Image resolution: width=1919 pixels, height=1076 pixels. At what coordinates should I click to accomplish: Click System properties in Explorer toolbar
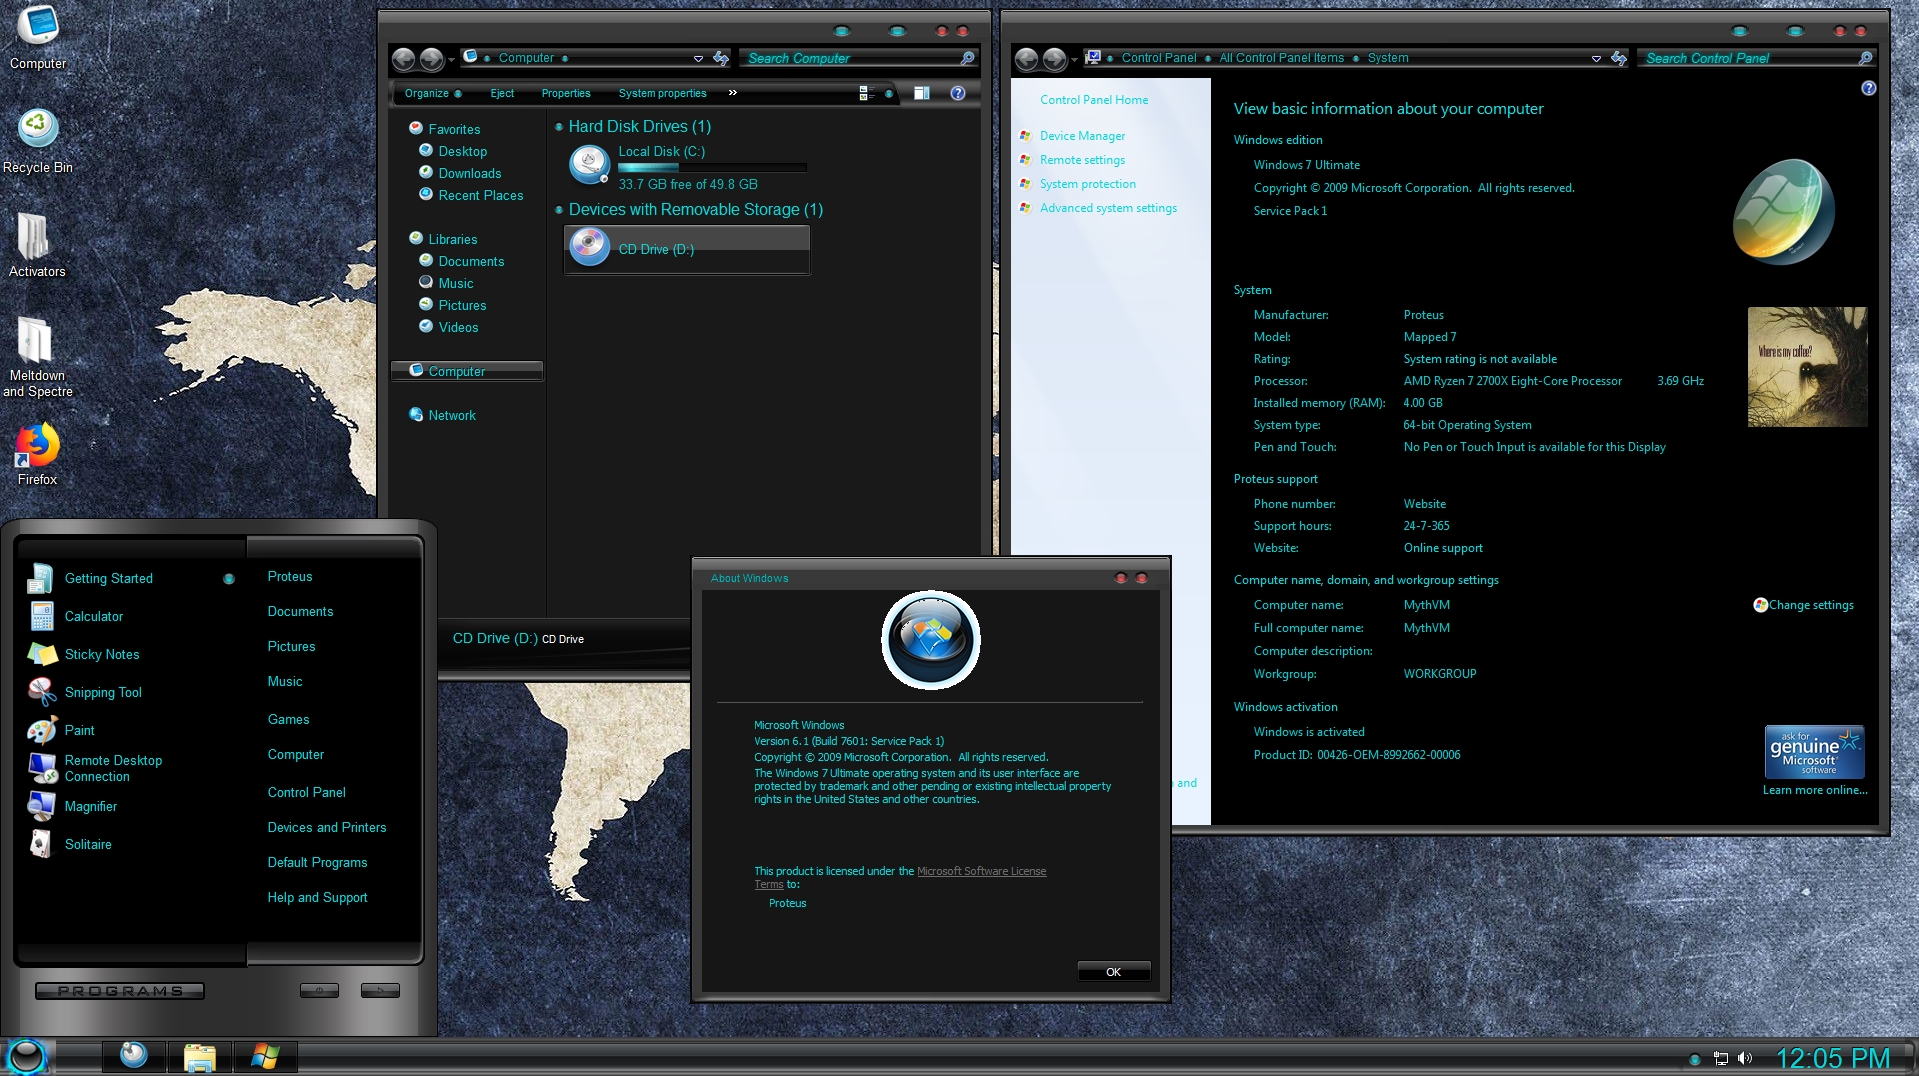click(662, 93)
